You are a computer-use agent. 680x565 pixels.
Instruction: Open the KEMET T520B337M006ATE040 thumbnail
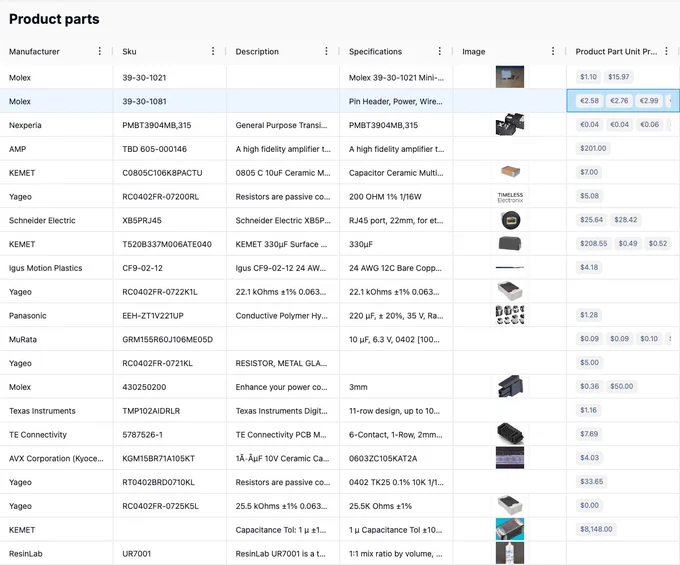pyautogui.click(x=510, y=243)
